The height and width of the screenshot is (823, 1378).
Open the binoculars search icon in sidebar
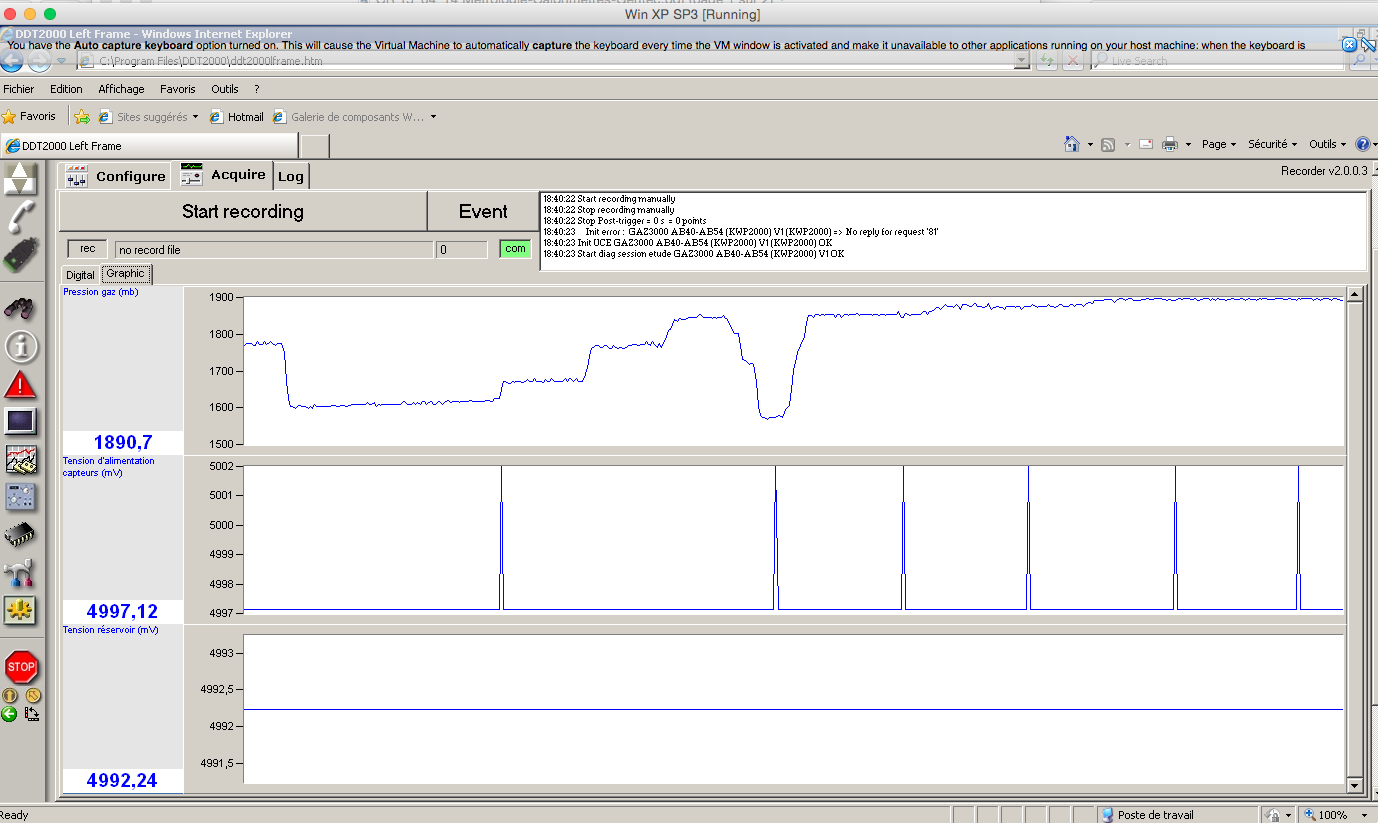point(20,309)
